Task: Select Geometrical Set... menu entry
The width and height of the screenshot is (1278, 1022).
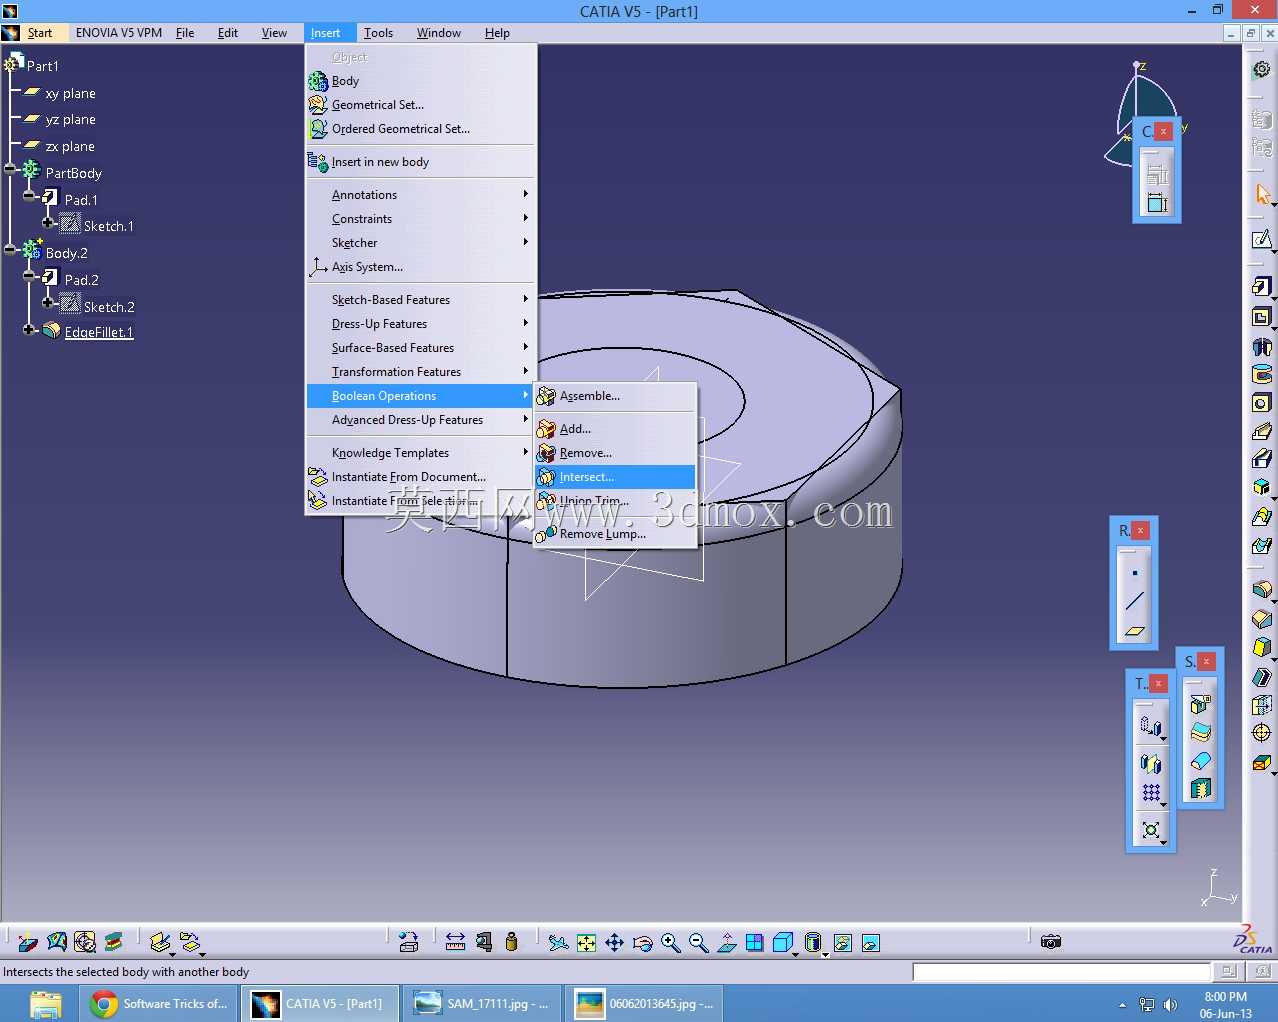Action: tap(420, 105)
